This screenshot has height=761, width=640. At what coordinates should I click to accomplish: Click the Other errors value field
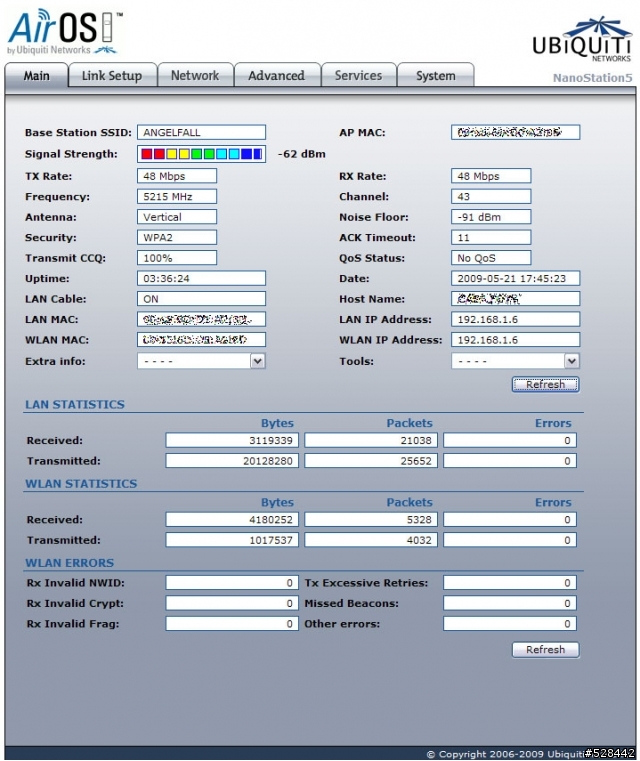pos(510,624)
